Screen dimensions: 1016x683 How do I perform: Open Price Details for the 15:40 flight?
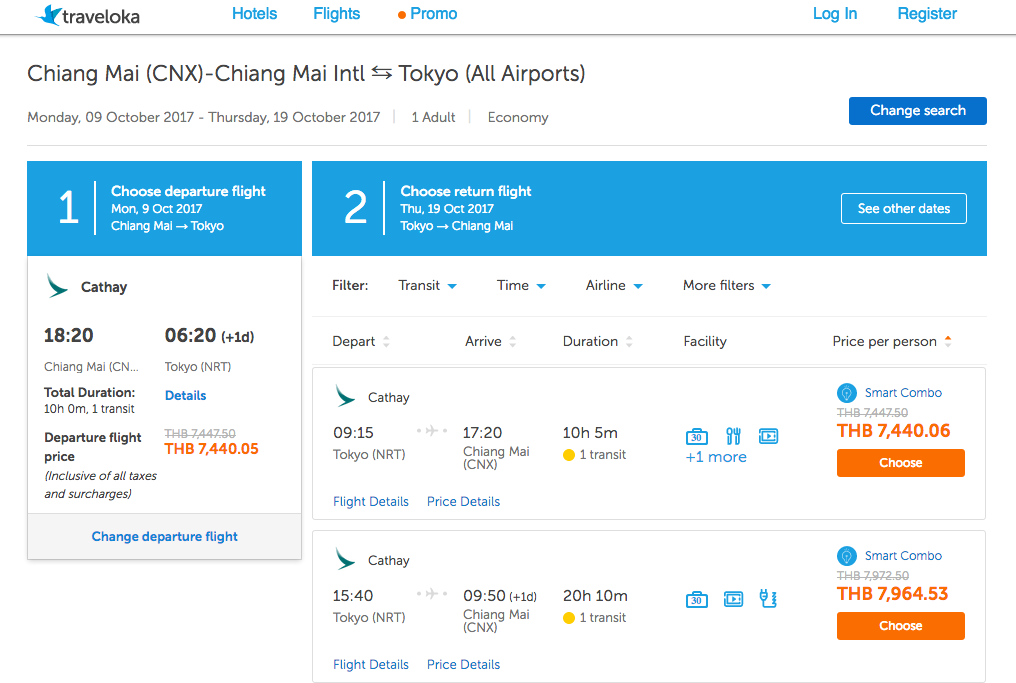tap(463, 664)
